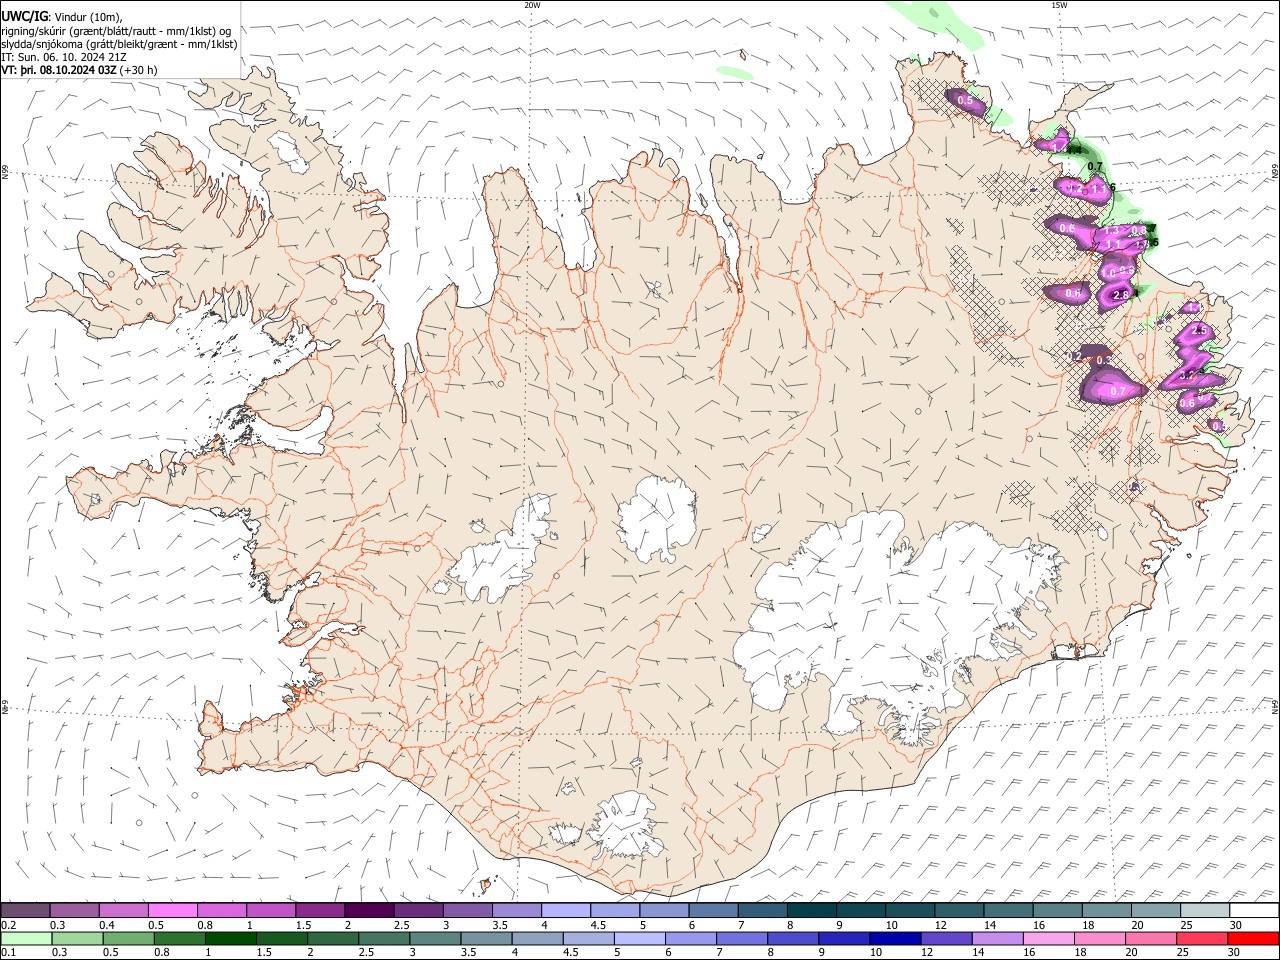Screen dimensions: 1280x960
Task: Pick bottom-row swatch between 0.1 and 0.3
Action: (x=26, y=938)
